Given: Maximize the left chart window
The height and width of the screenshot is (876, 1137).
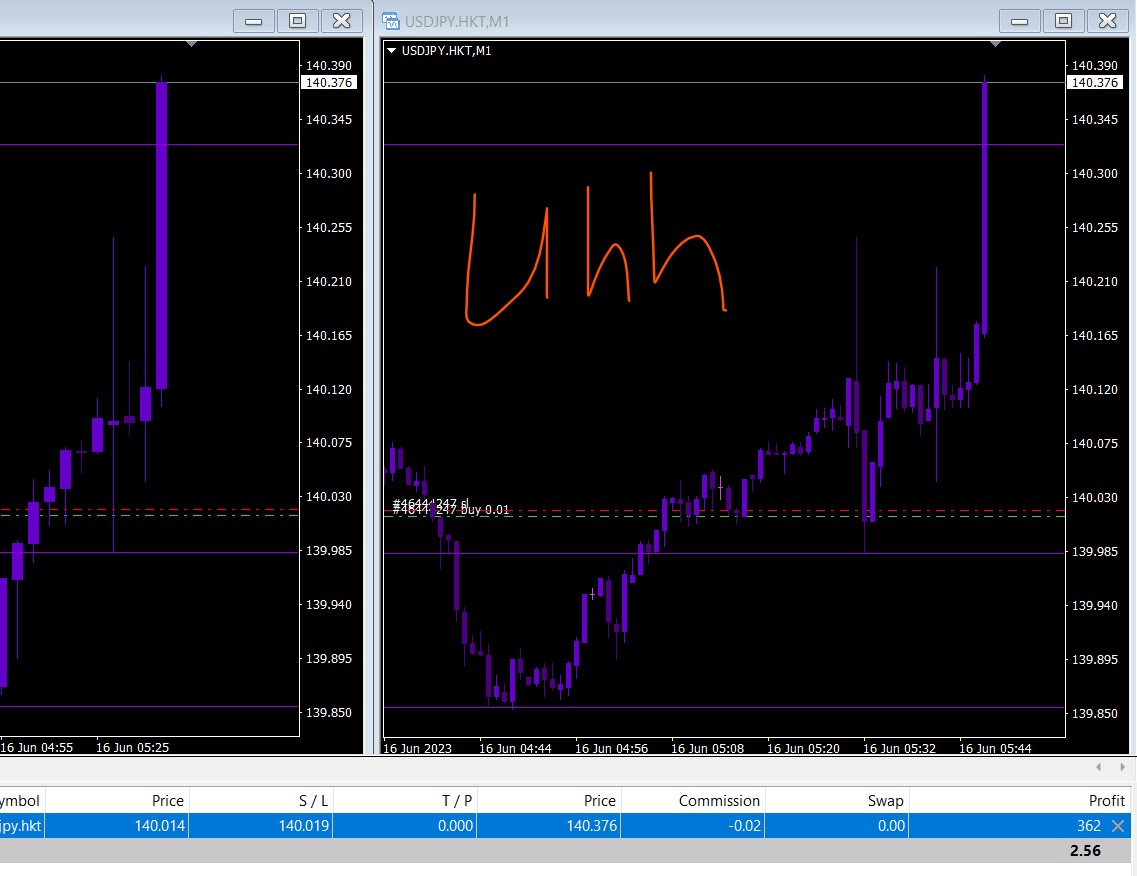Looking at the screenshot, I should (x=297, y=21).
